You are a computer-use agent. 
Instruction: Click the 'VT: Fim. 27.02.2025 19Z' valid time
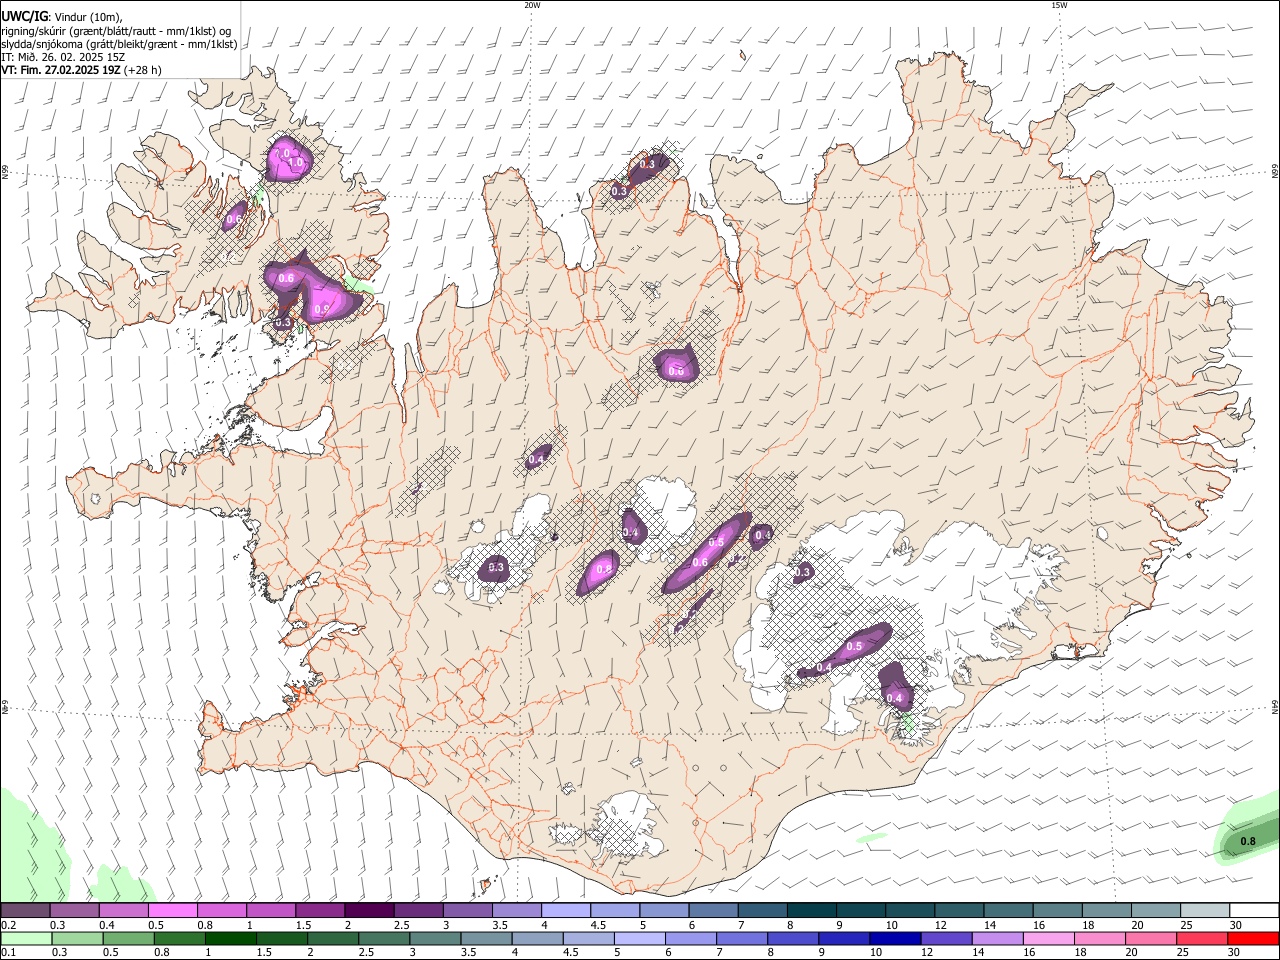(61, 70)
